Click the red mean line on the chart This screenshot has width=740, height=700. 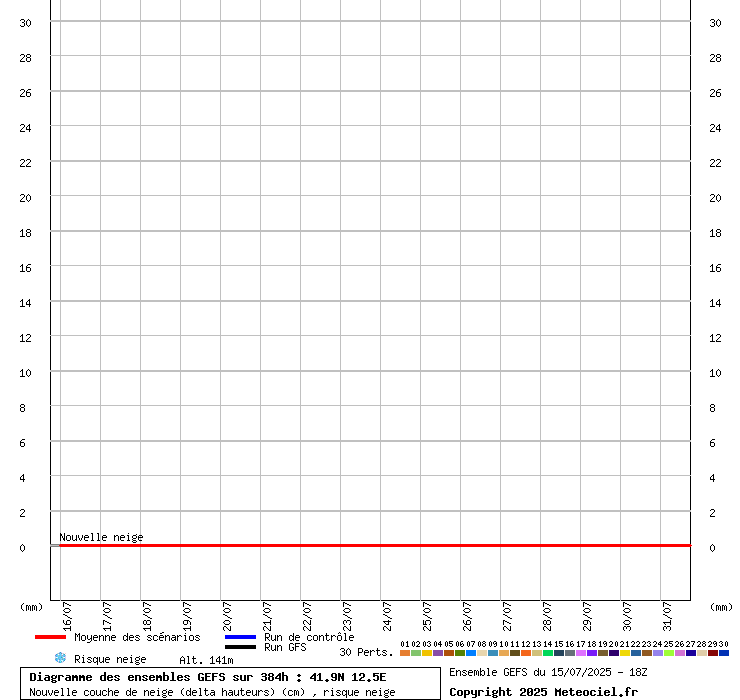tap(375, 545)
